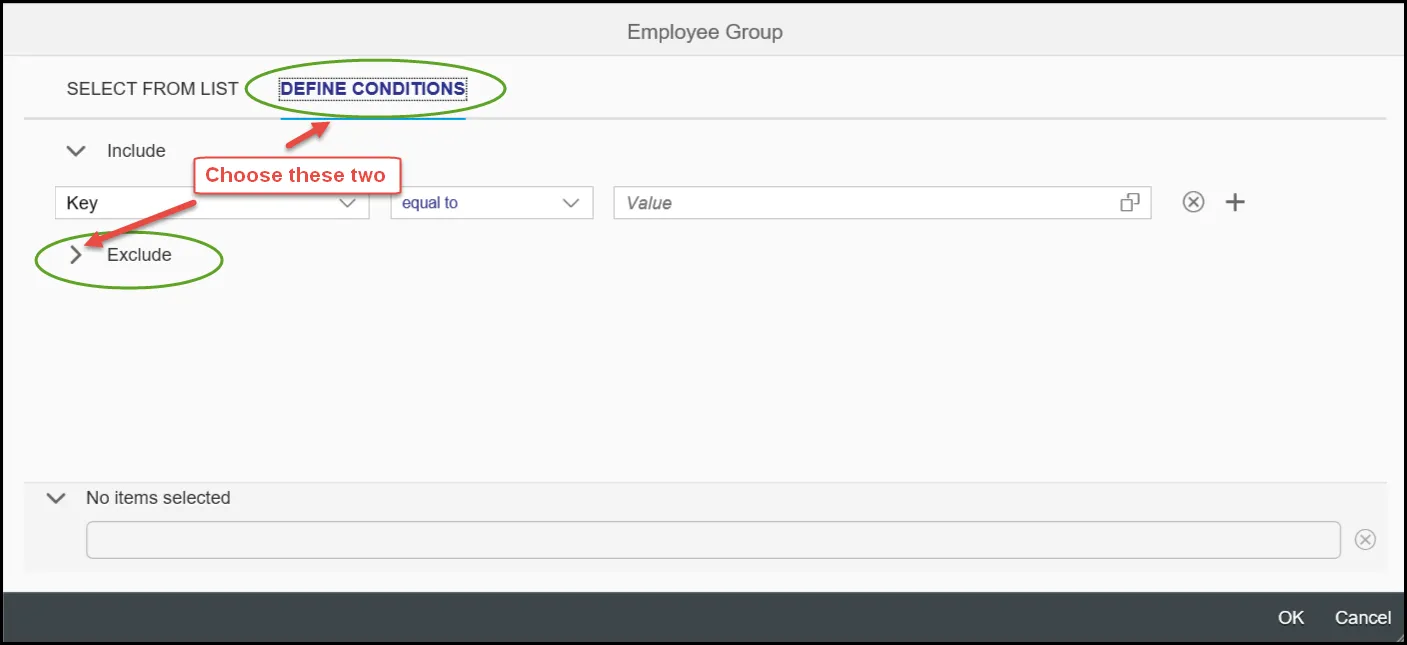Image resolution: width=1407 pixels, height=645 pixels.
Task: Expand the Exclude section chevron
Action: tap(76, 255)
